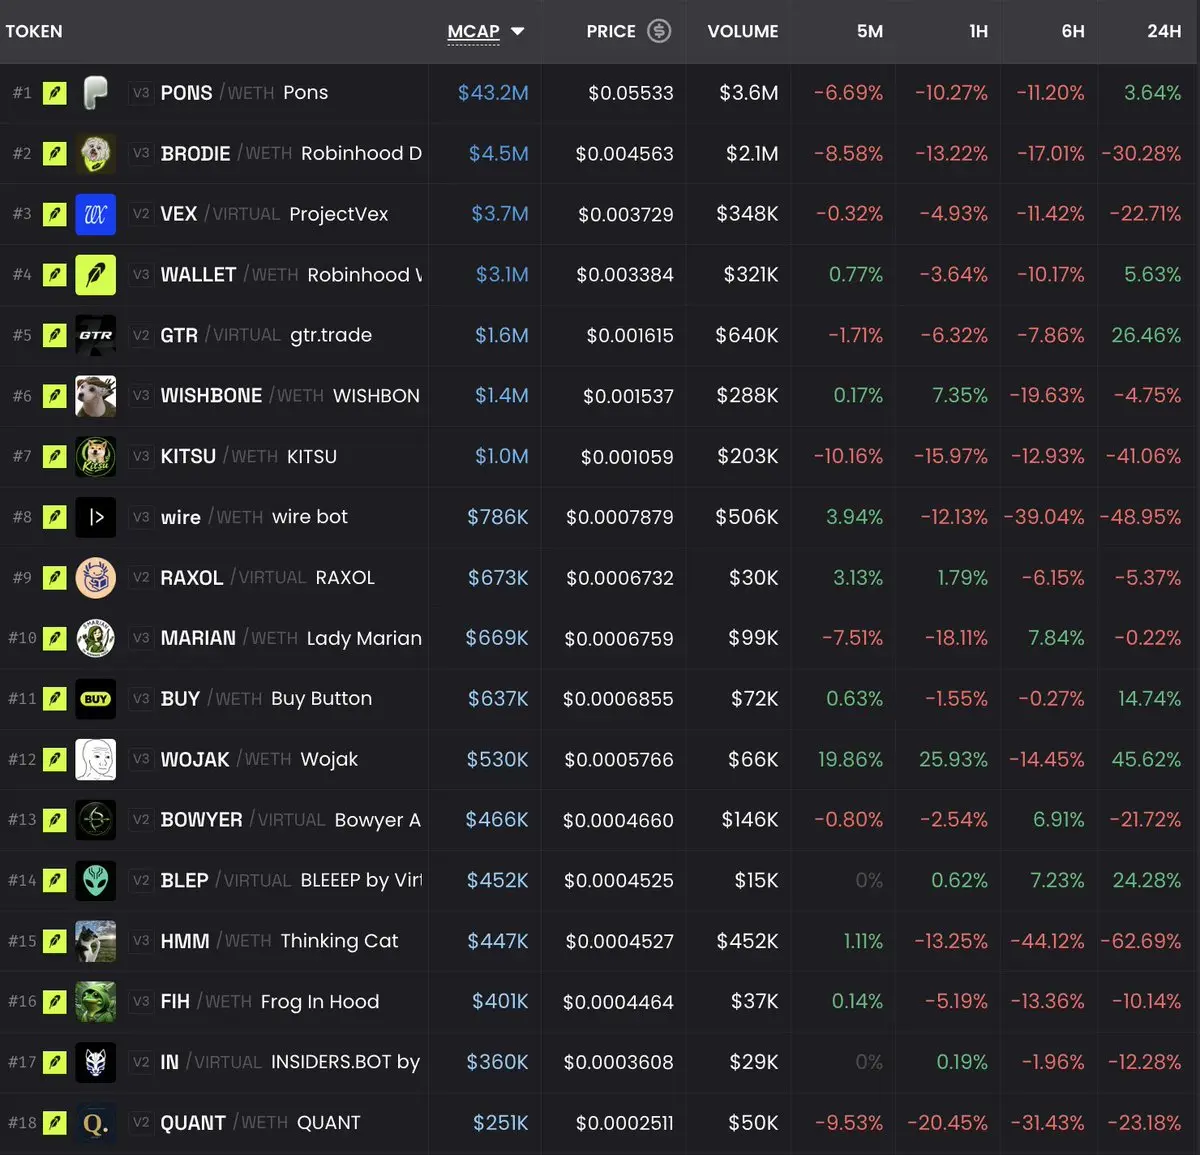Click WISHBONE 1H change 7.35%
Viewport: 1200px width, 1155px height.
960,395
